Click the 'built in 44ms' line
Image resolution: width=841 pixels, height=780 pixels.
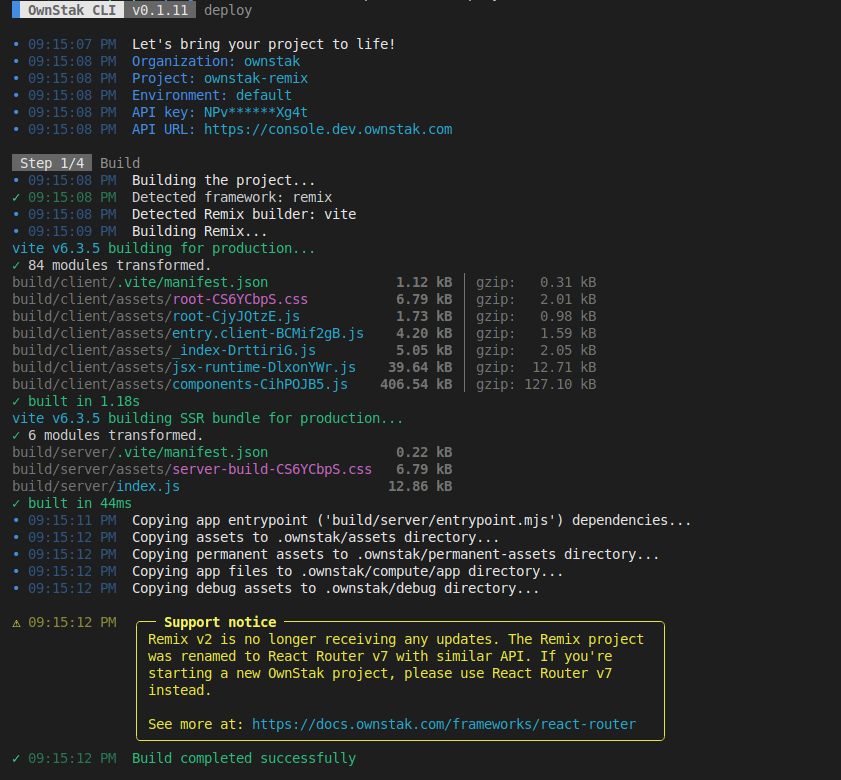tap(79, 503)
